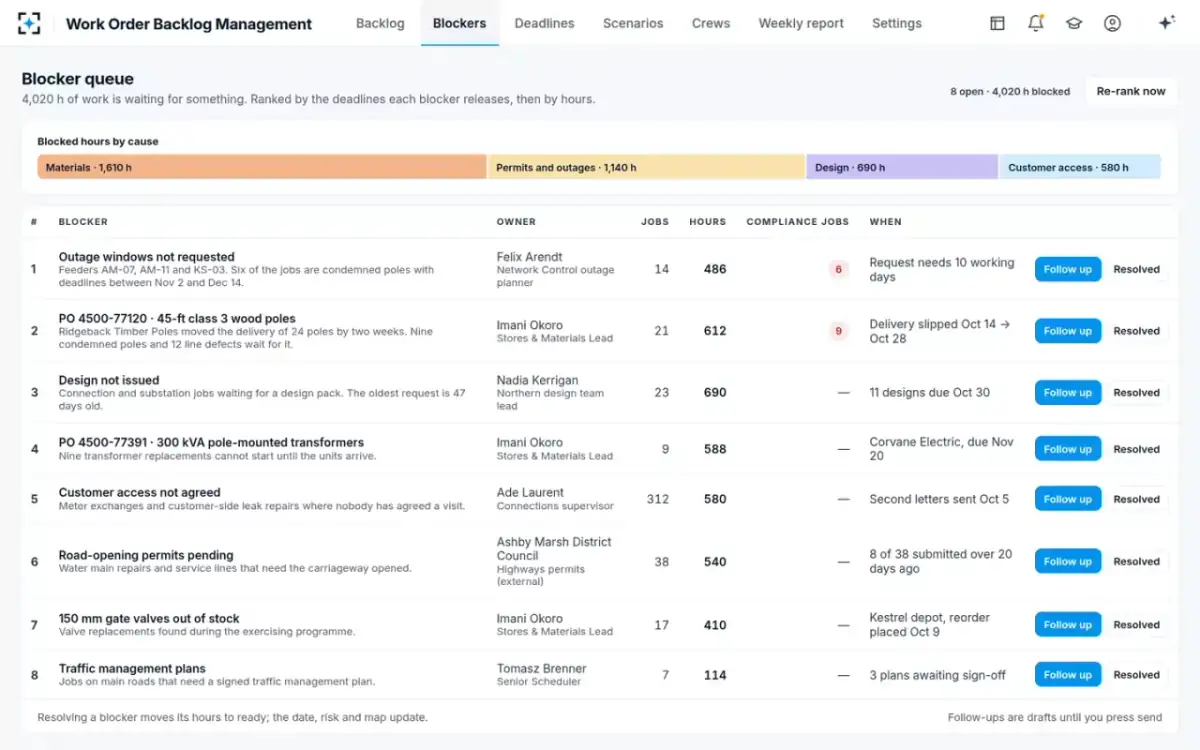Open the Design not issued blocker
The height and width of the screenshot is (750, 1200).
pos(109,381)
